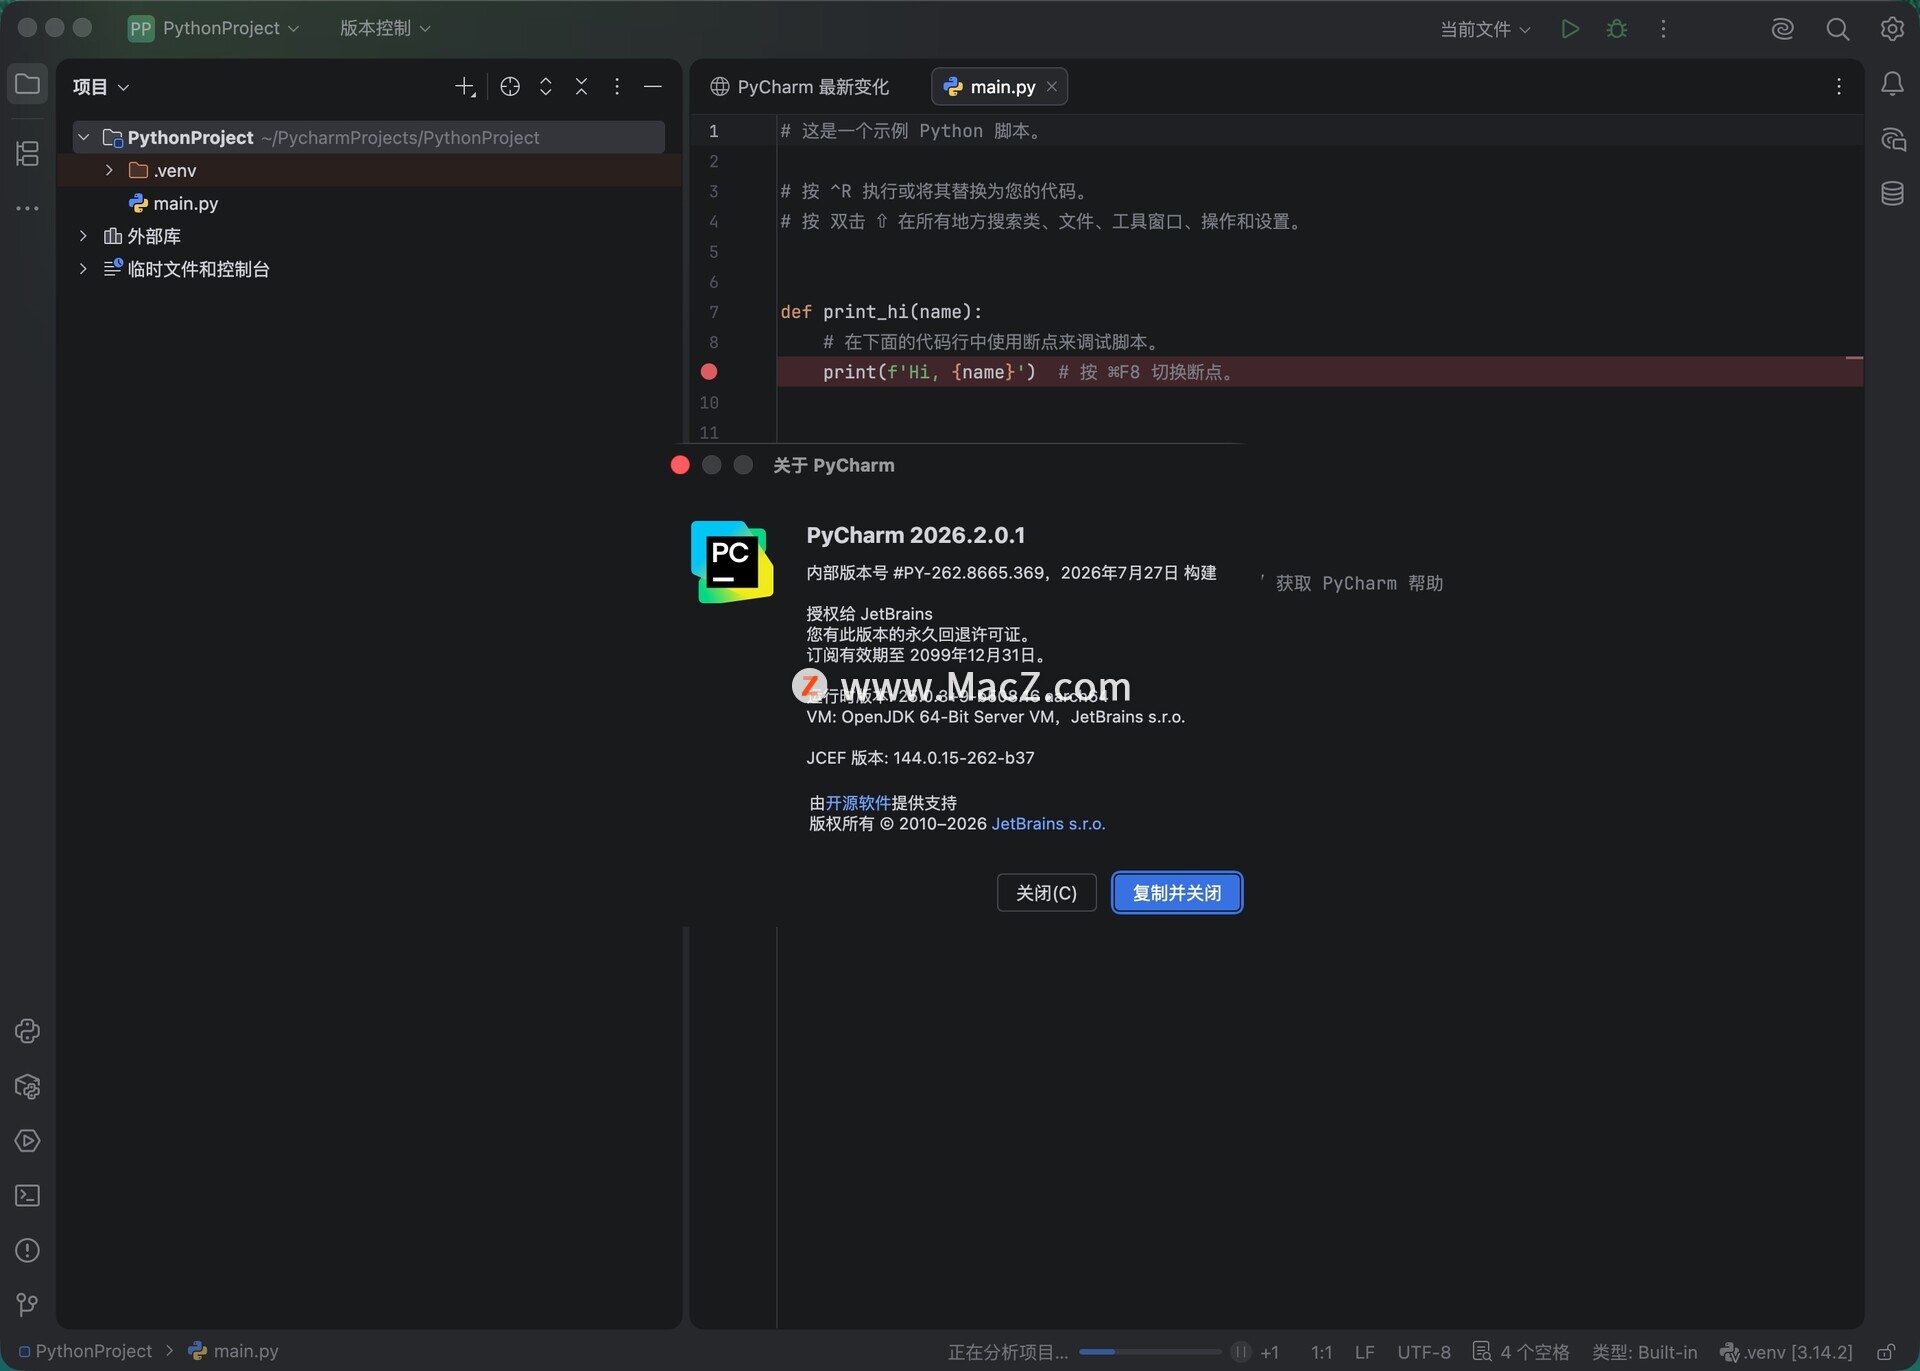Select version text PyCharm 2026.2.0.1
1920x1371 pixels.
coord(915,535)
